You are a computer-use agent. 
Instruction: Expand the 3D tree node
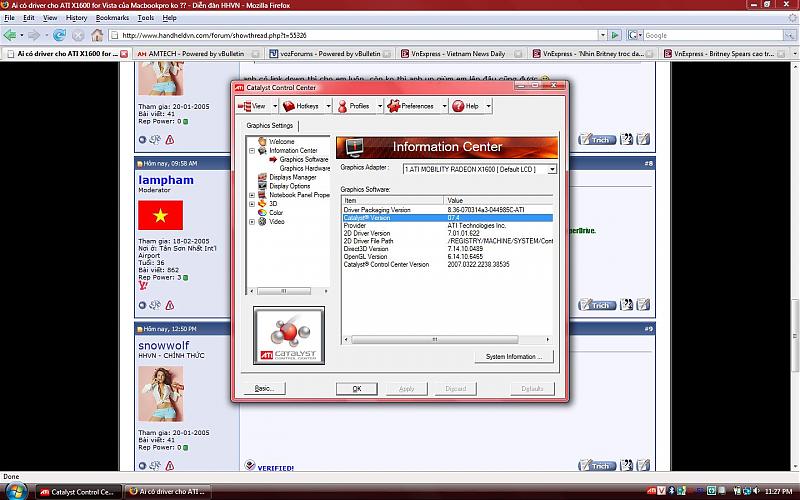(251, 204)
